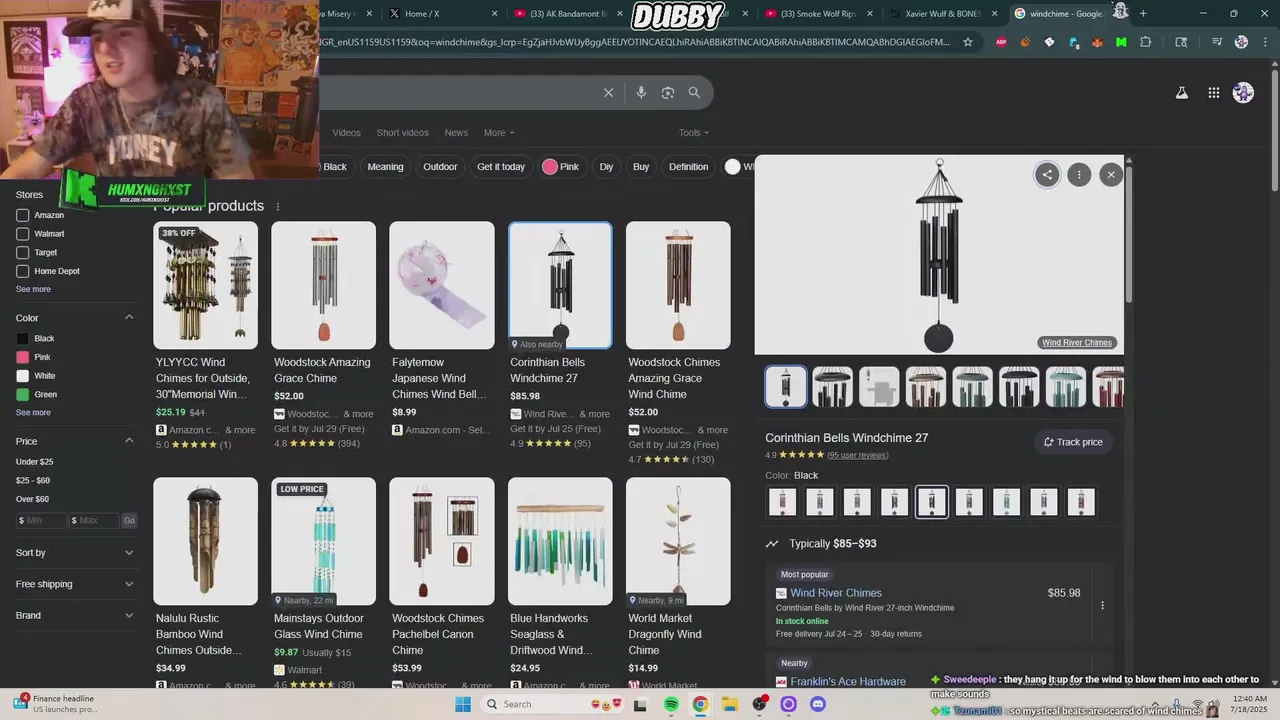Select the Get it today chip
Screen dimensions: 1280x720
(x=501, y=167)
